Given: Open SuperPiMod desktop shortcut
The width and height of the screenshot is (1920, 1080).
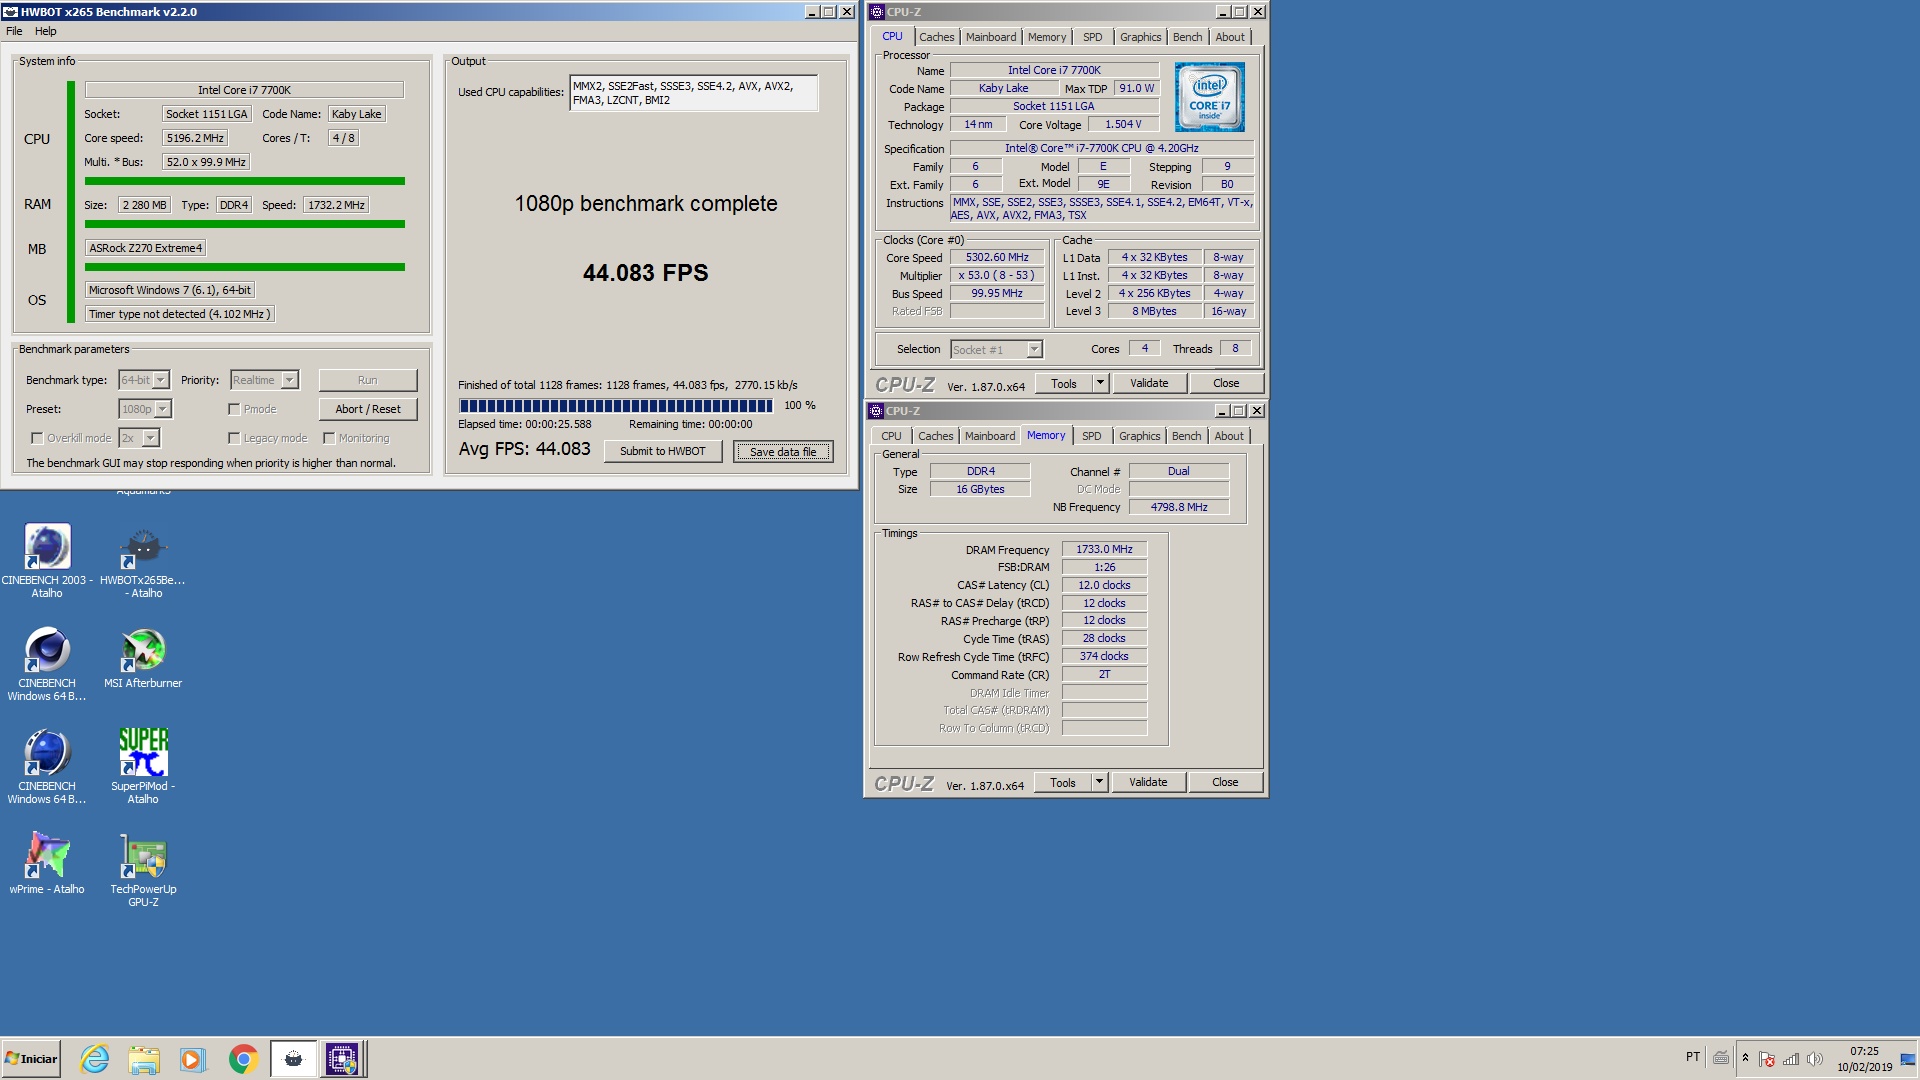Looking at the screenshot, I should [143, 766].
